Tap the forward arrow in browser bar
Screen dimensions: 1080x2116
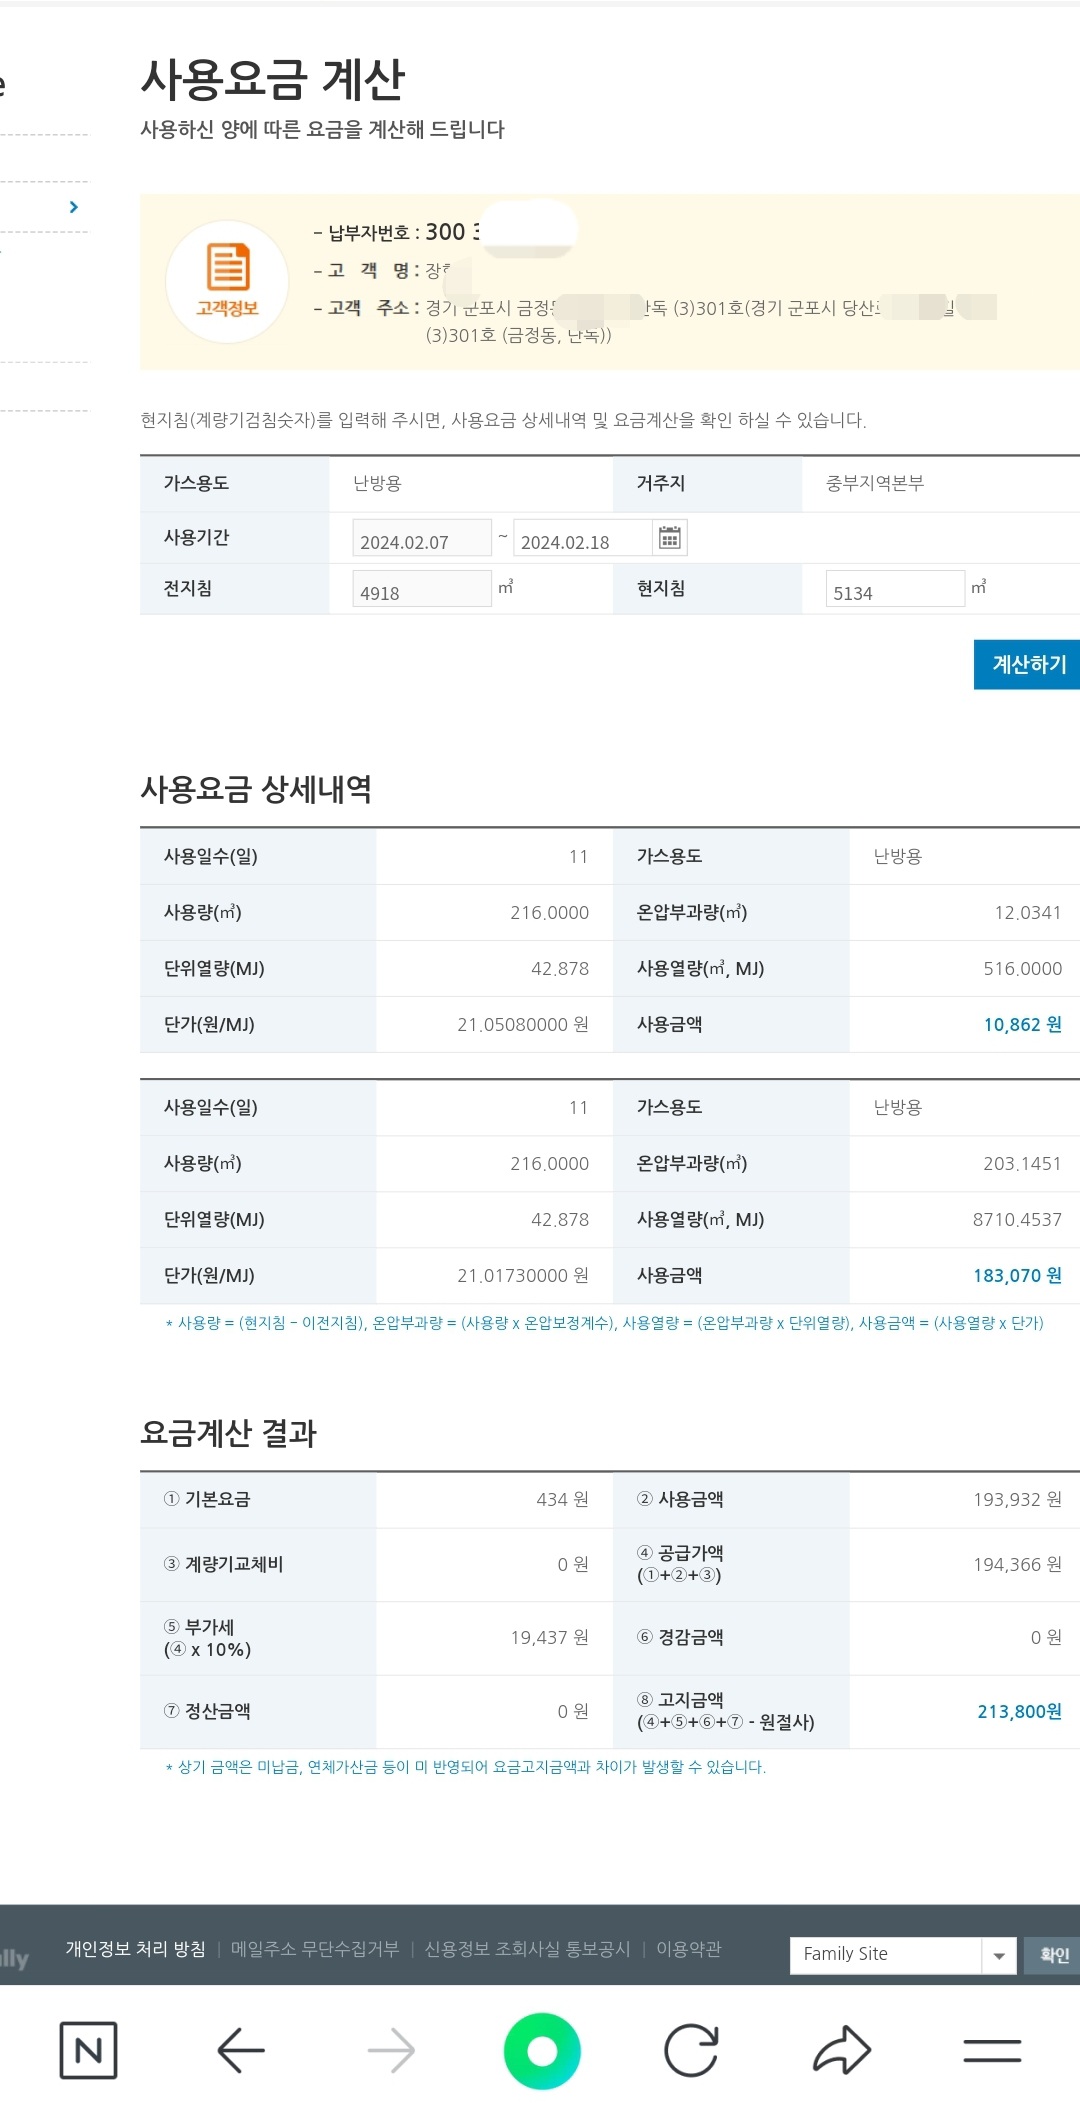[x=391, y=2050]
